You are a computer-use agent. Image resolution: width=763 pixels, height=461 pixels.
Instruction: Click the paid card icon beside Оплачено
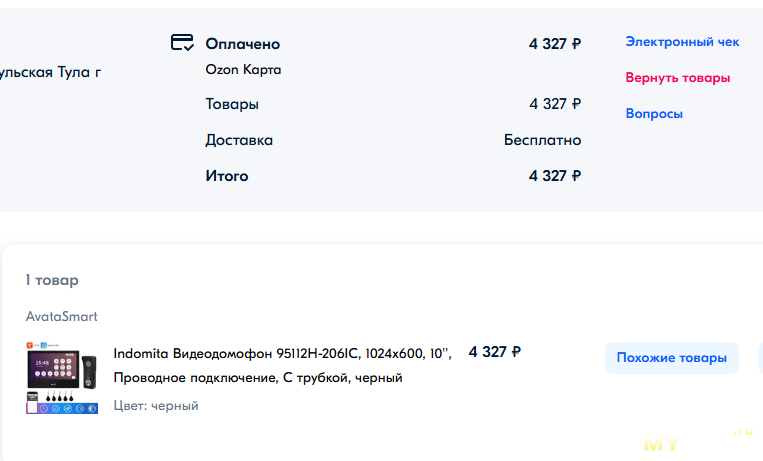pos(182,42)
